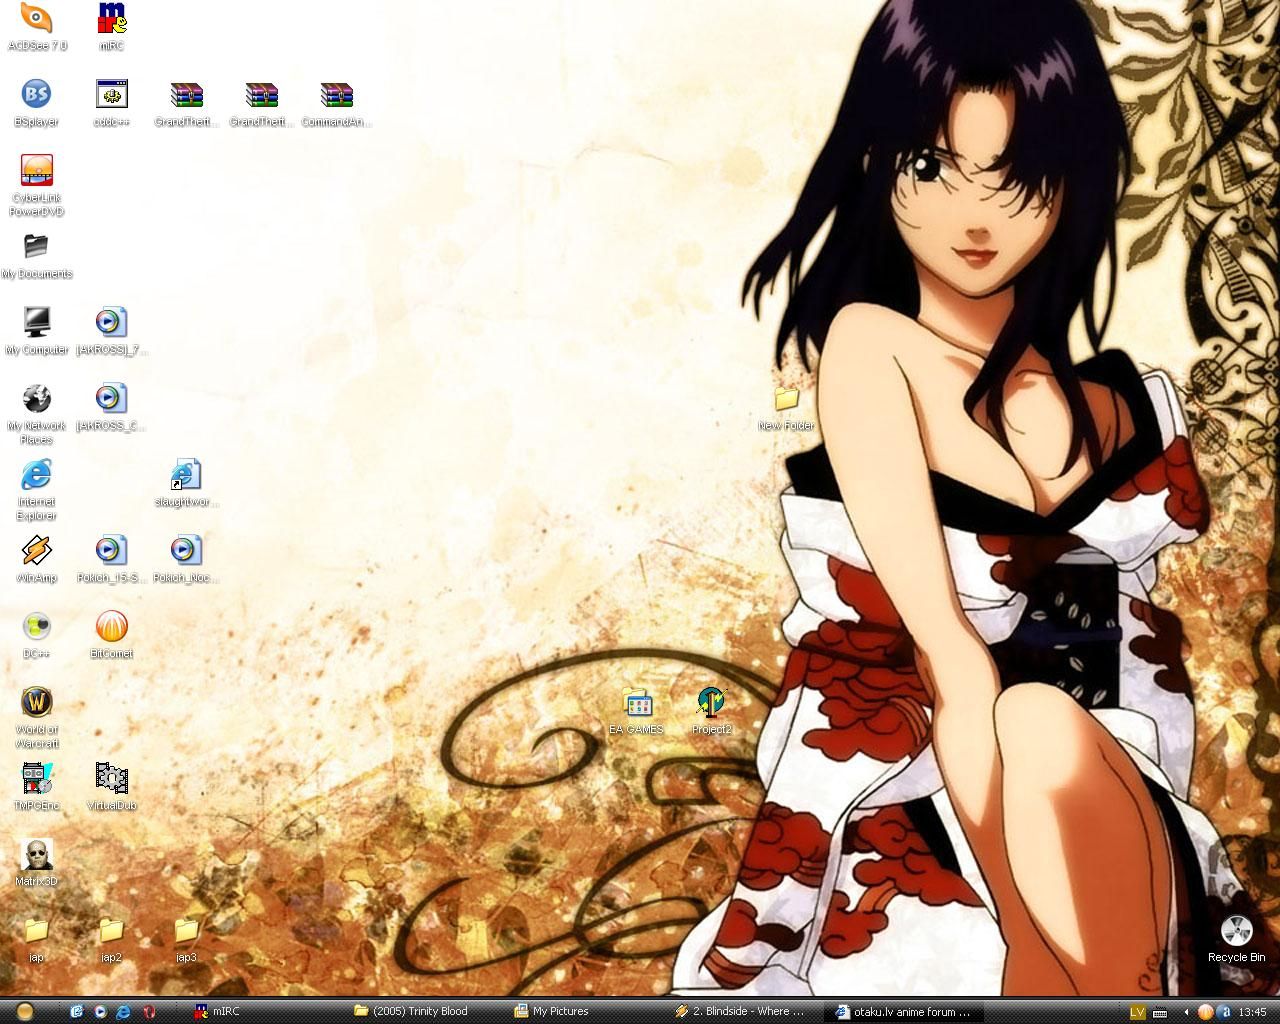Click the round Start button
Screen dimensions: 1280x1024
24,1011
